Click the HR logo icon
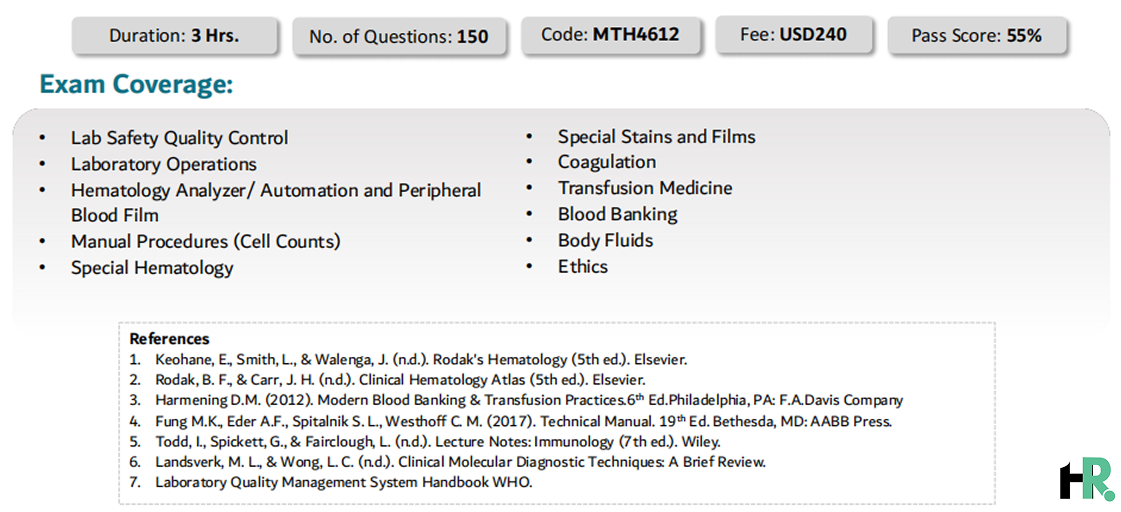This screenshot has height=512, width=1121. pos(1087,480)
